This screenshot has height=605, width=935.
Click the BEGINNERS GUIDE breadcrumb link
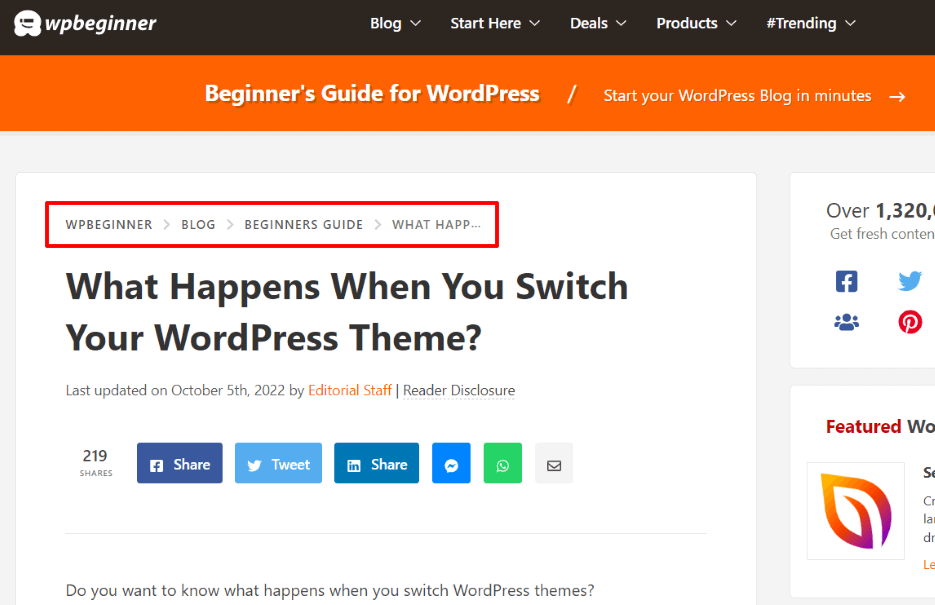[x=303, y=224]
